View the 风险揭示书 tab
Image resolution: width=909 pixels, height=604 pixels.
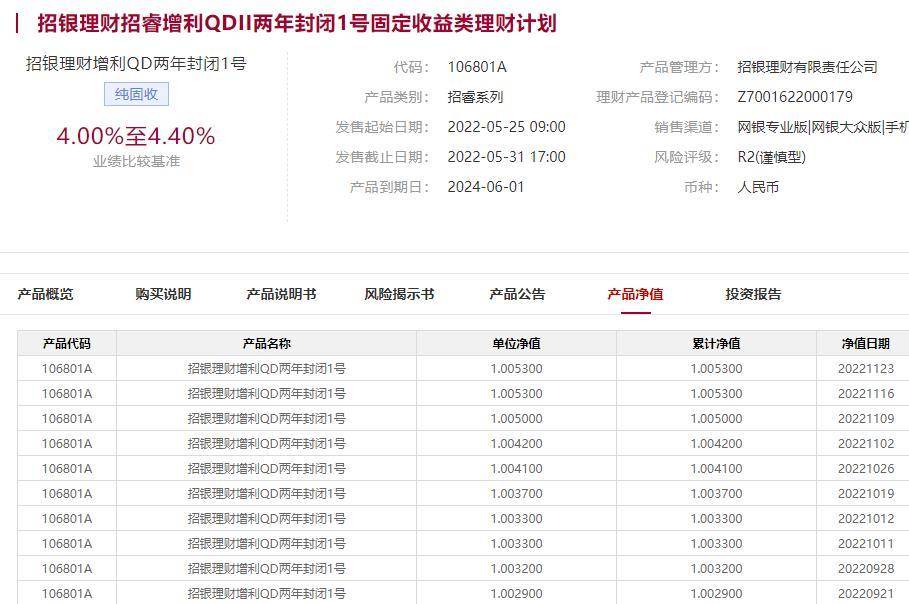tap(400, 294)
